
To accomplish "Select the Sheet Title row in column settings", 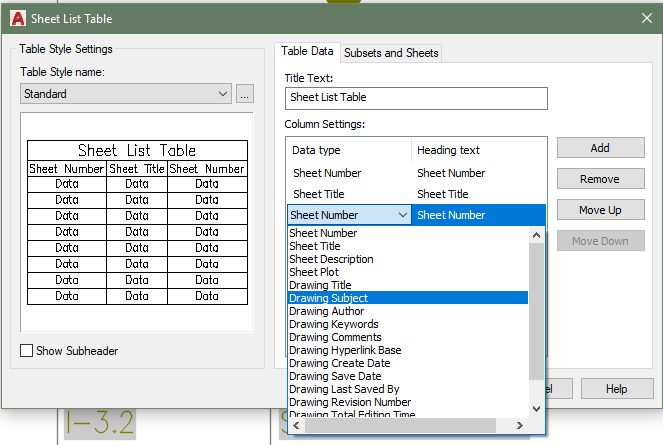I will pos(416,194).
